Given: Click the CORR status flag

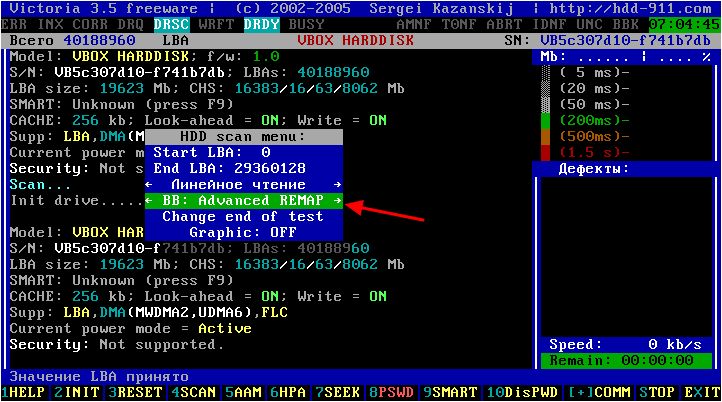Looking at the screenshot, I should [x=90, y=24].
